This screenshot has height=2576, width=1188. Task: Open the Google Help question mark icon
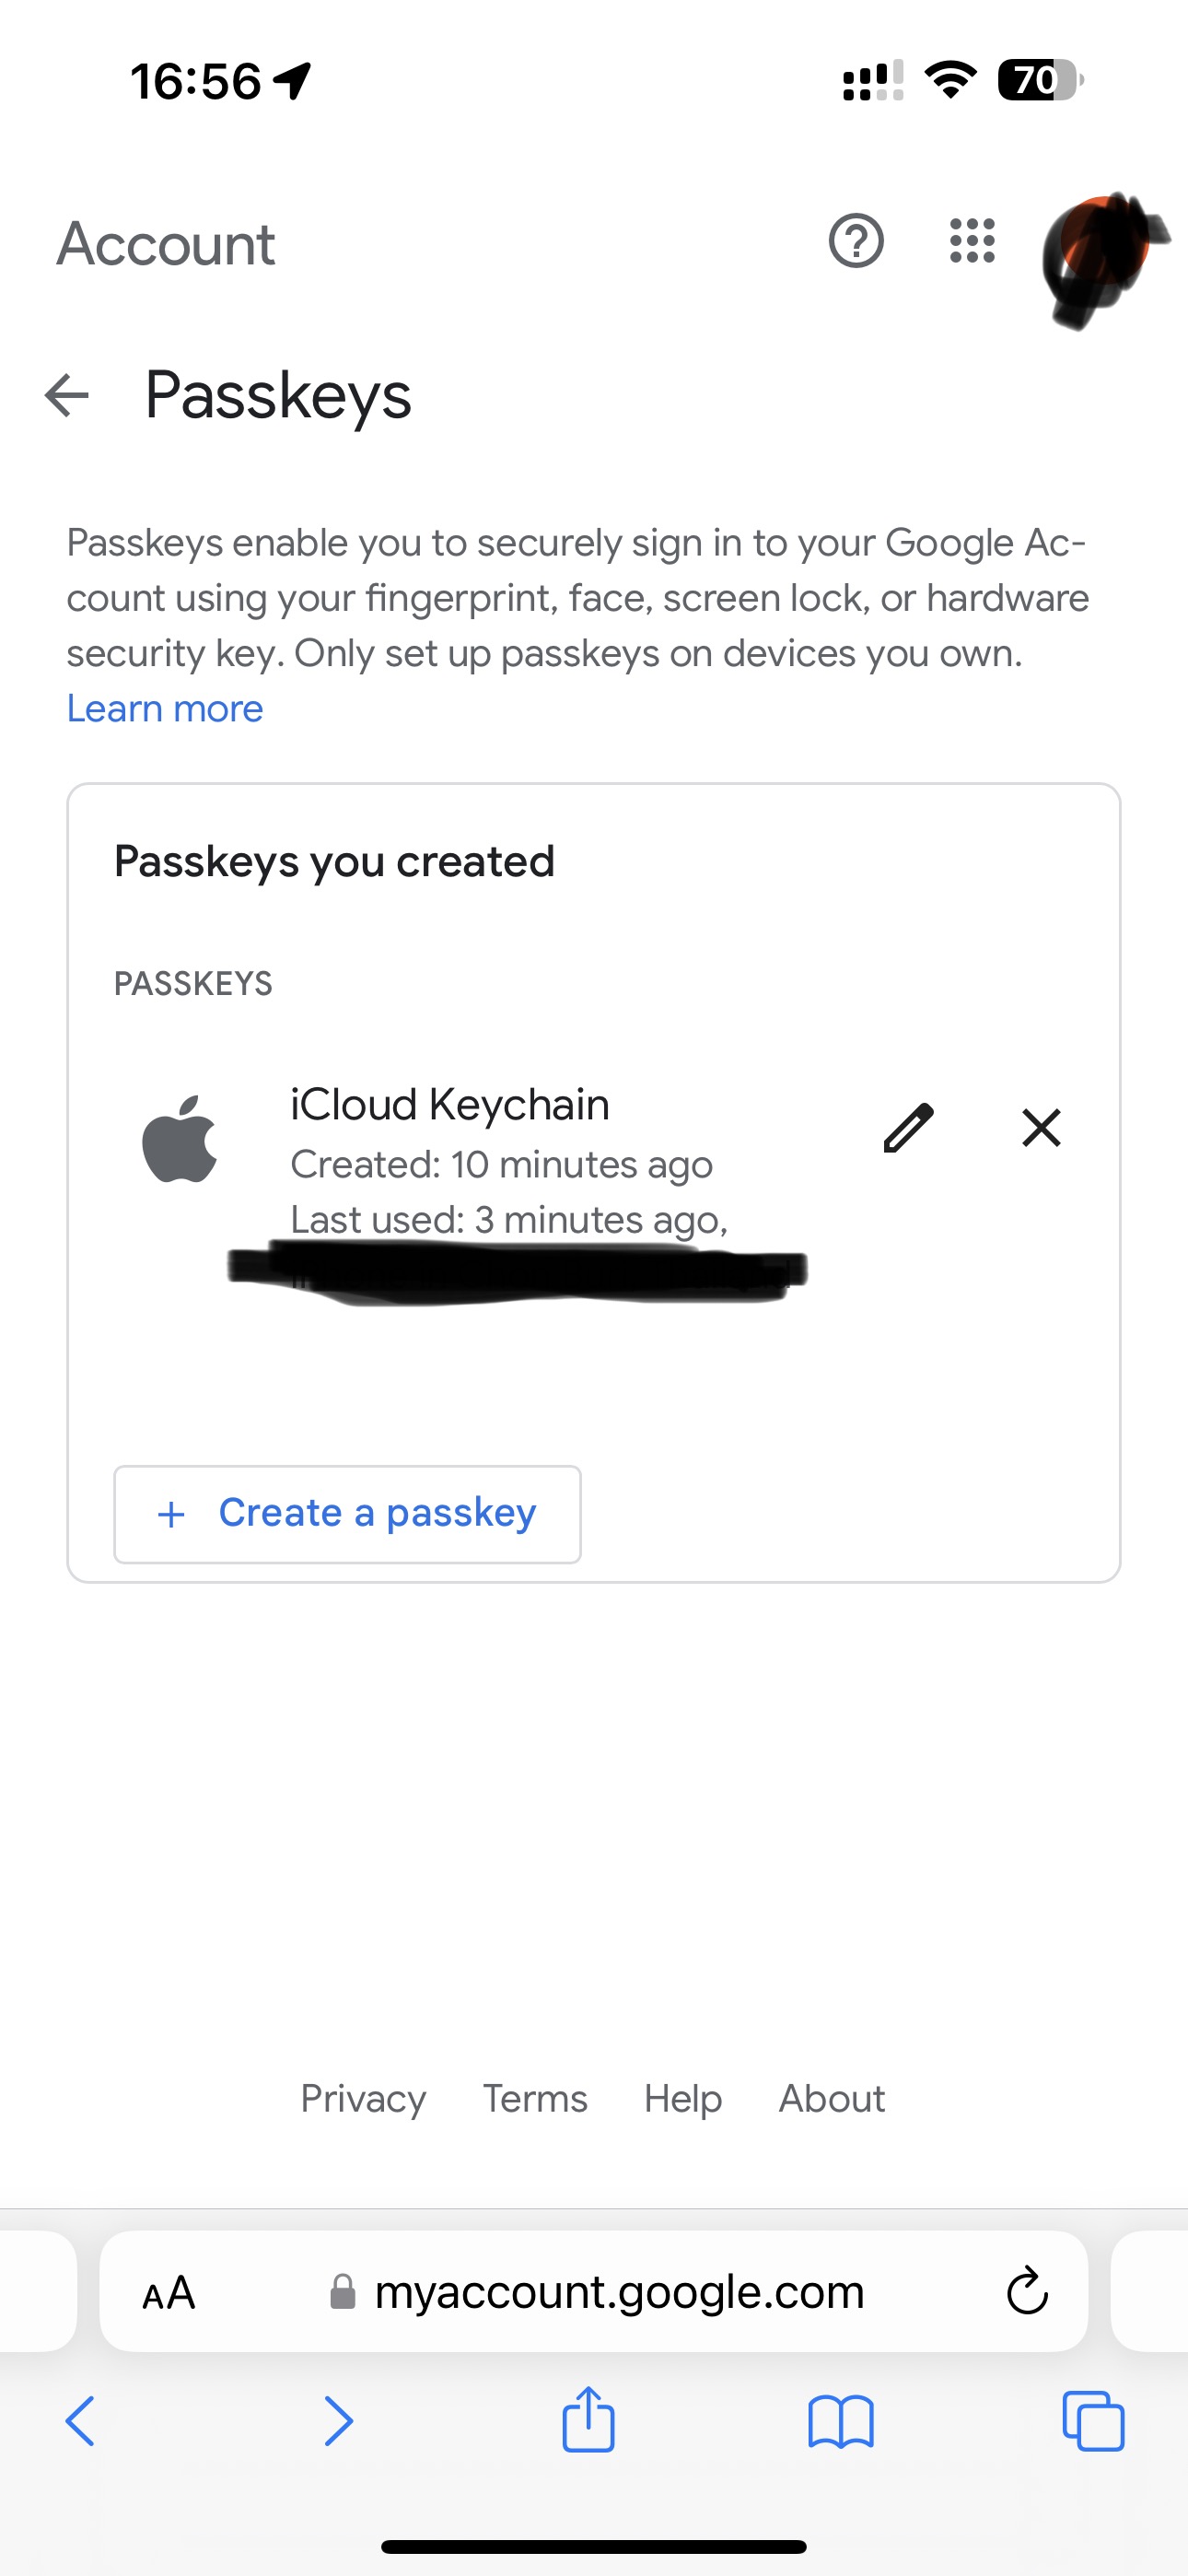[856, 241]
